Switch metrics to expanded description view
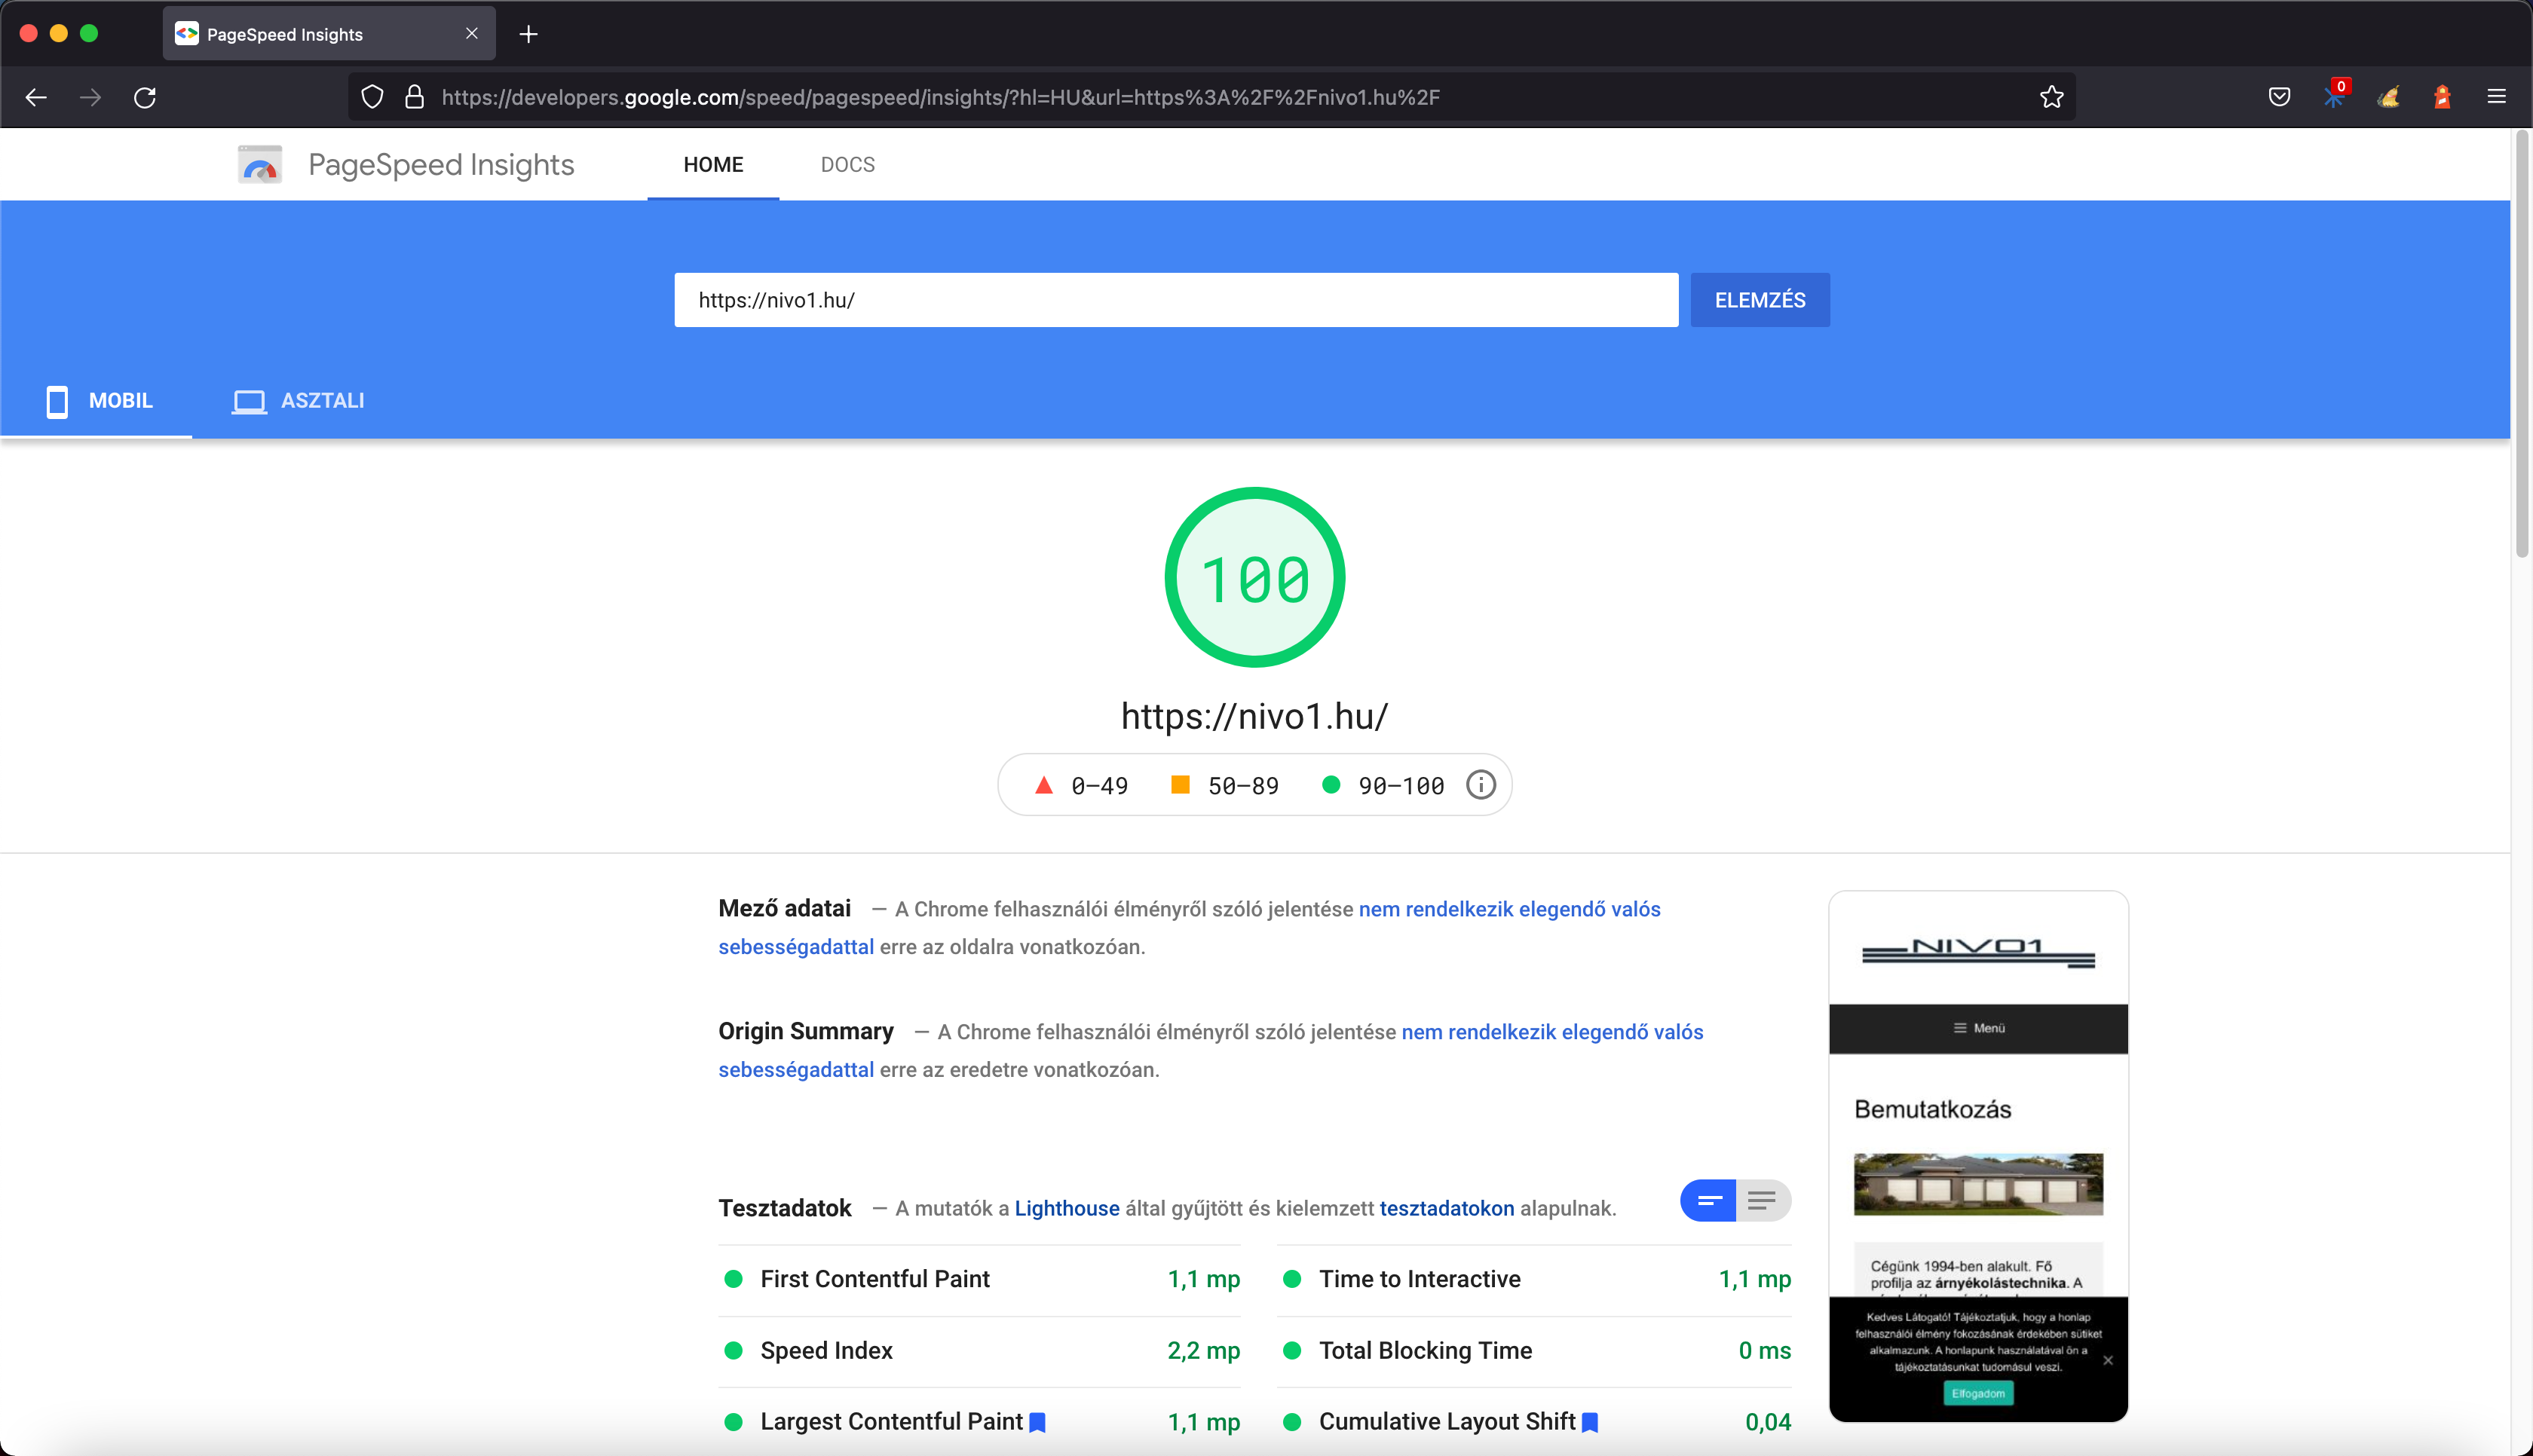 click(x=1762, y=1200)
